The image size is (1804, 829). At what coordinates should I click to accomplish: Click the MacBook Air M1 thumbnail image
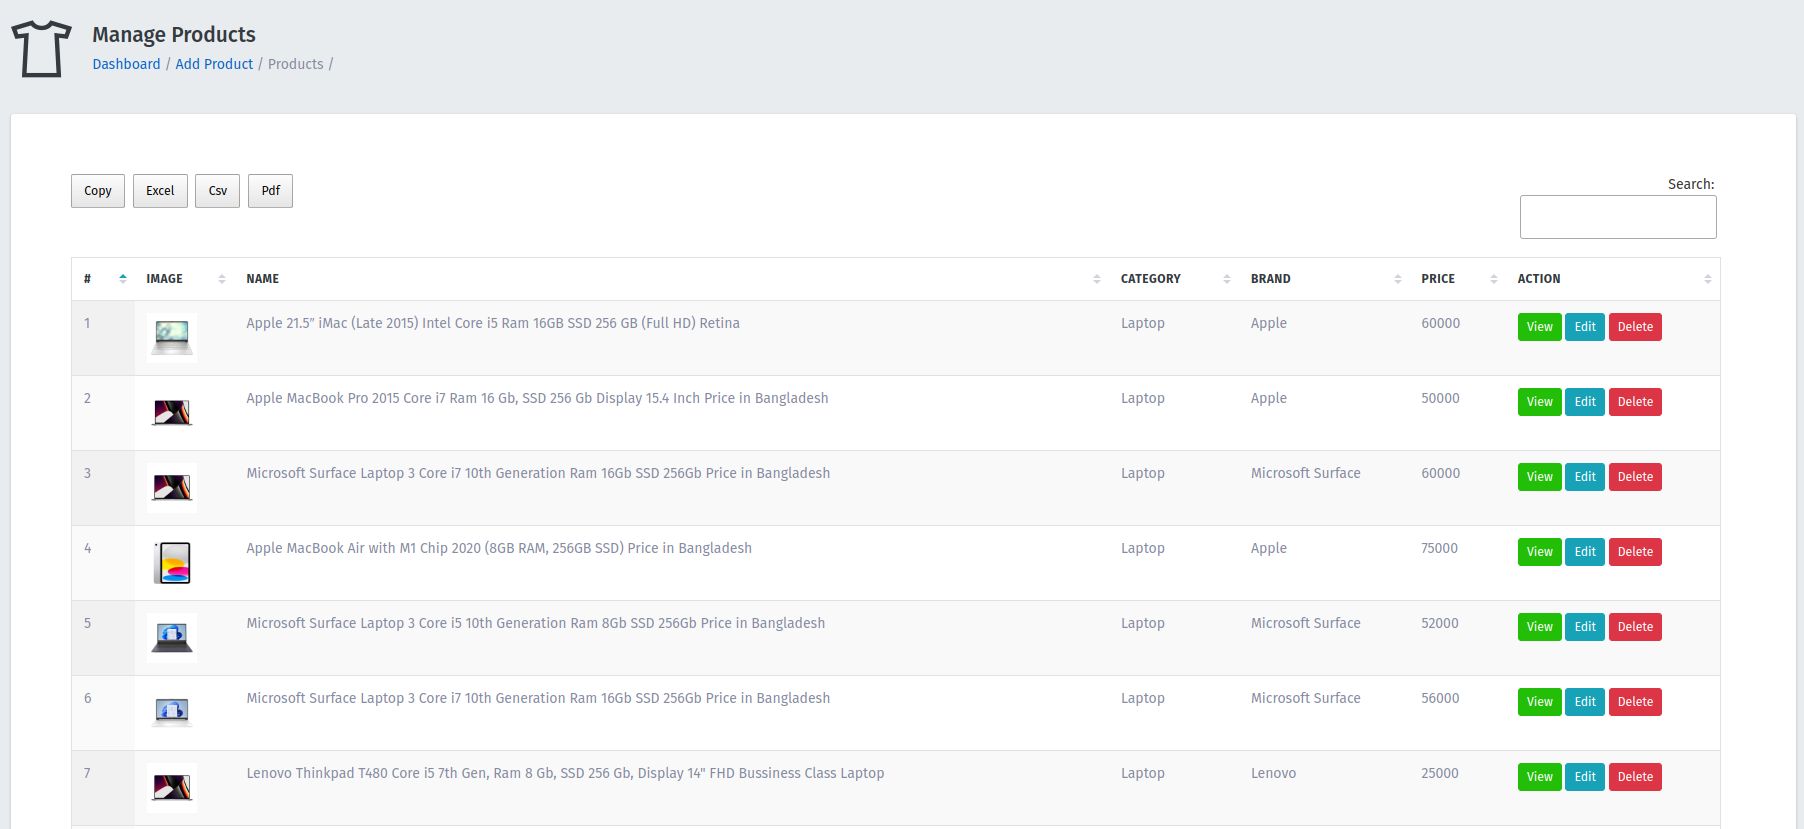tap(172, 563)
